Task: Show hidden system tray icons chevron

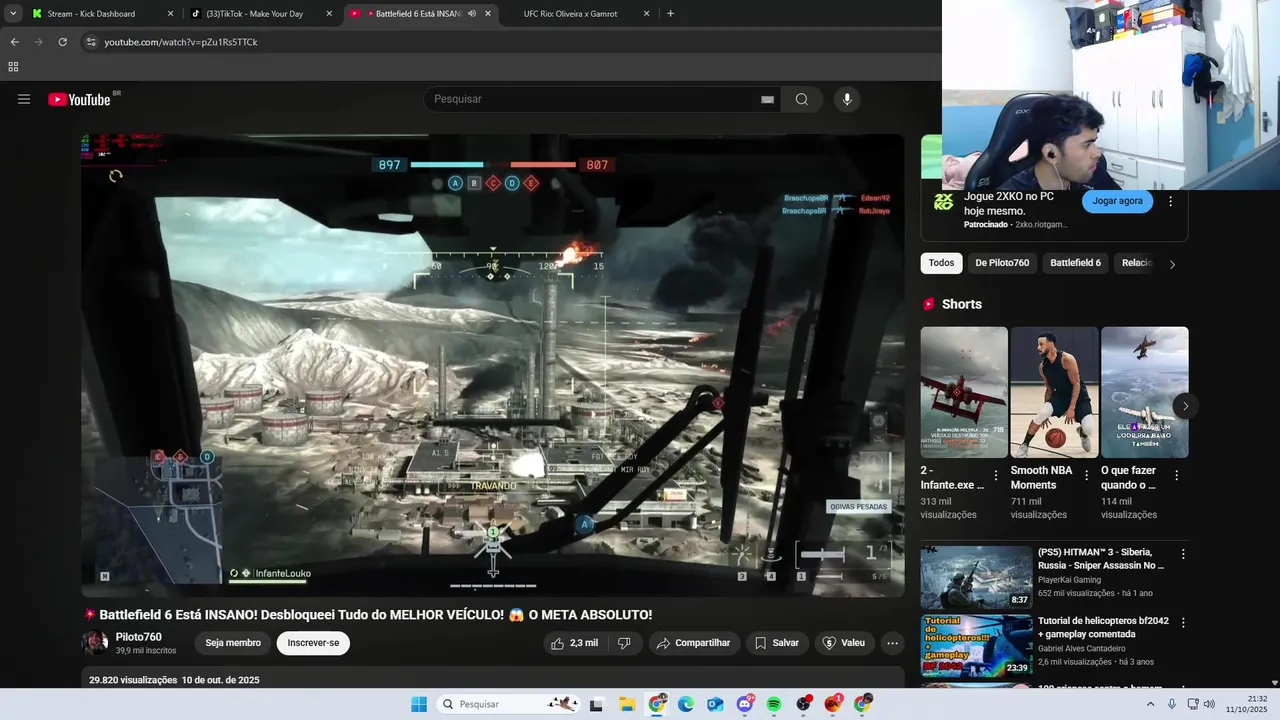Action: tap(1150, 704)
